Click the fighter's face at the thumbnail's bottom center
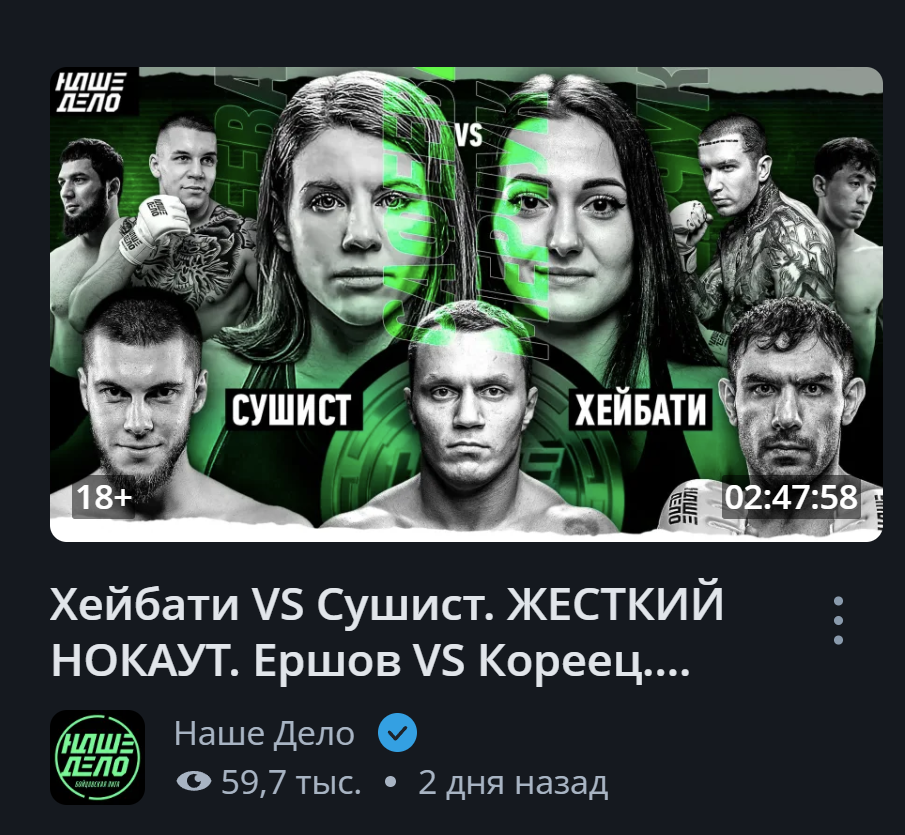The height and width of the screenshot is (835, 905). (x=472, y=404)
